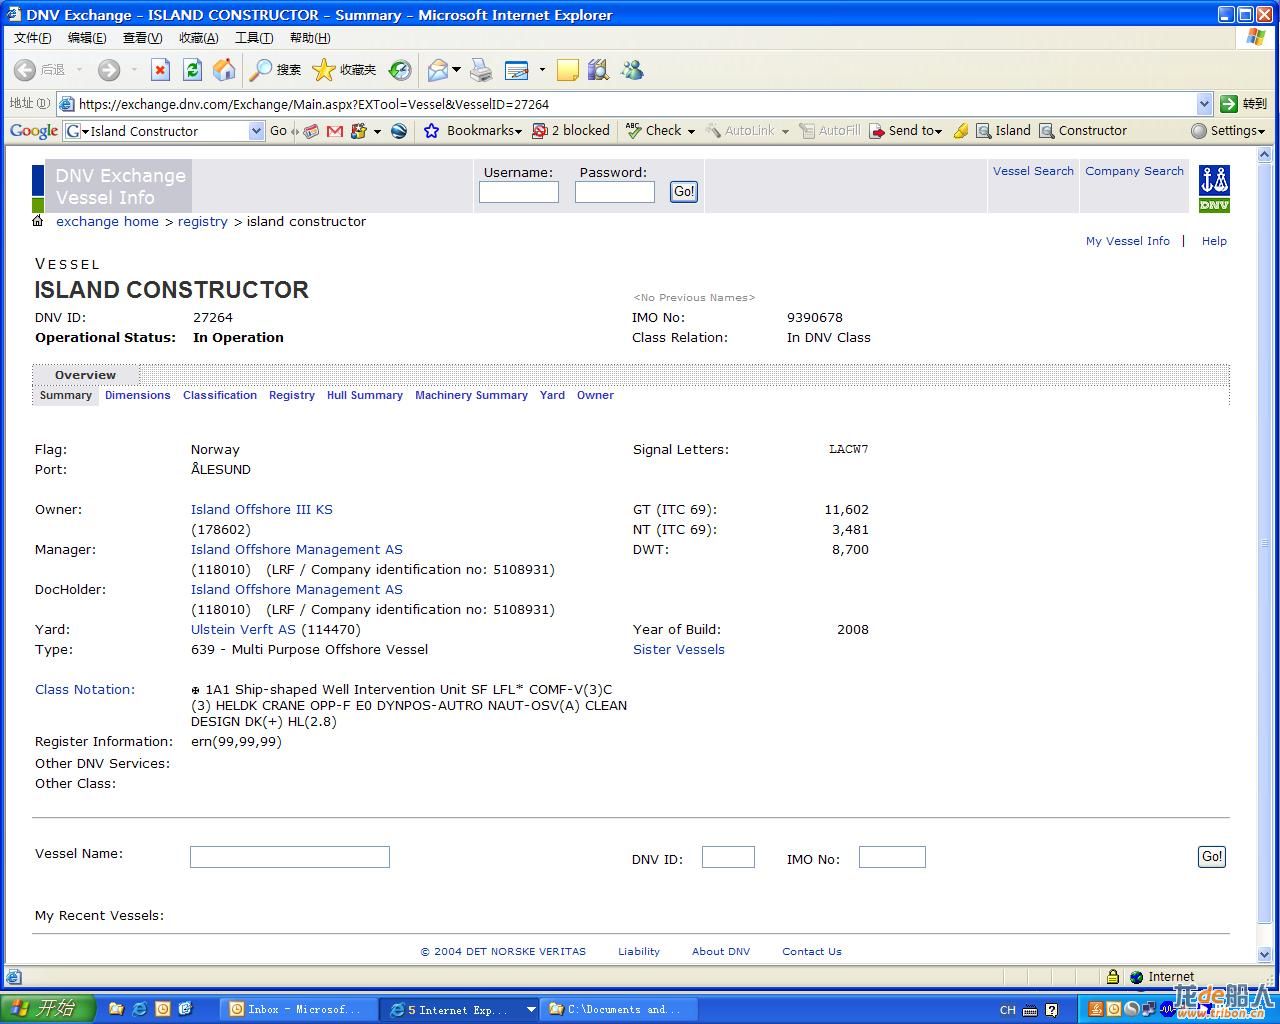Click the DNV logo icon
The width and height of the screenshot is (1280, 1024).
[x=1214, y=189]
